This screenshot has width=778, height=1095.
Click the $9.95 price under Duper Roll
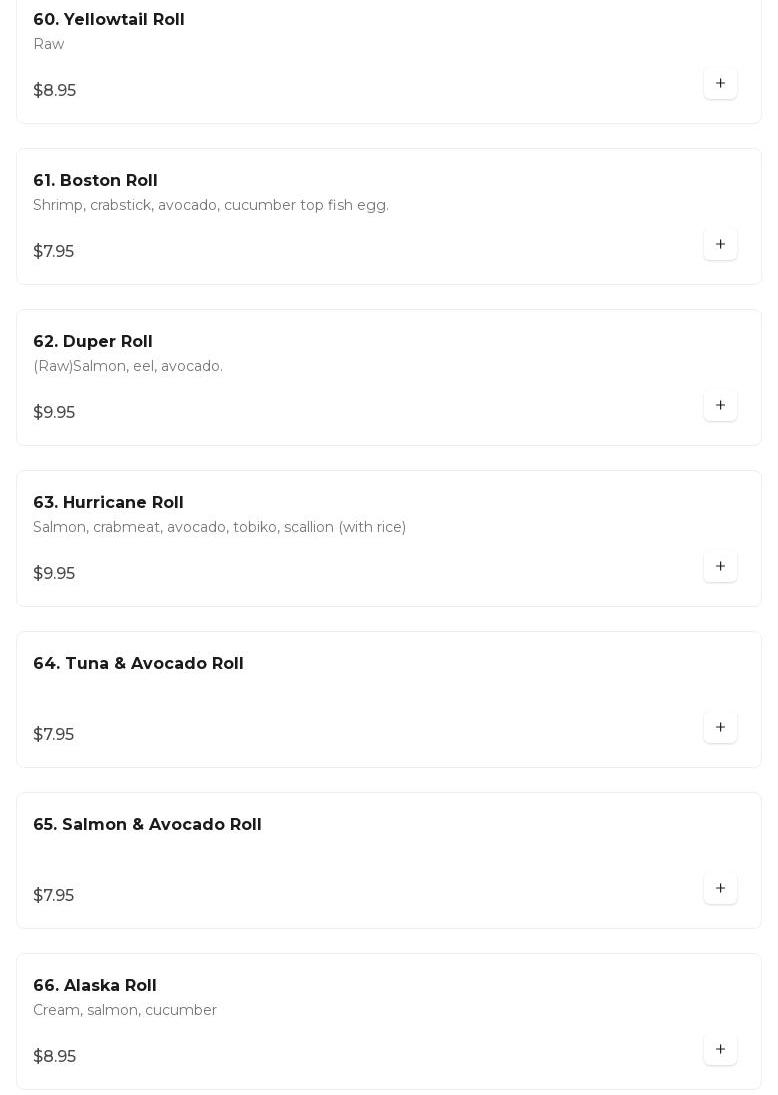(x=54, y=413)
